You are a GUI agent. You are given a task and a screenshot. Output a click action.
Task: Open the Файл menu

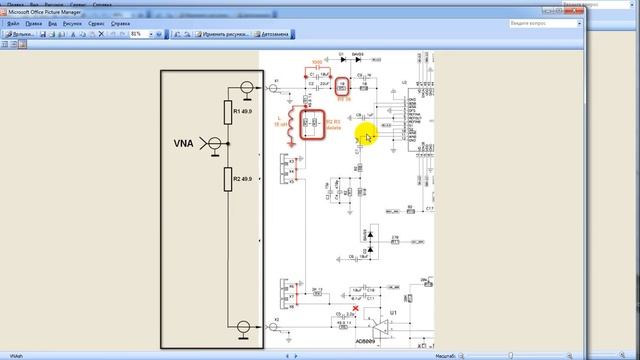pos(13,24)
